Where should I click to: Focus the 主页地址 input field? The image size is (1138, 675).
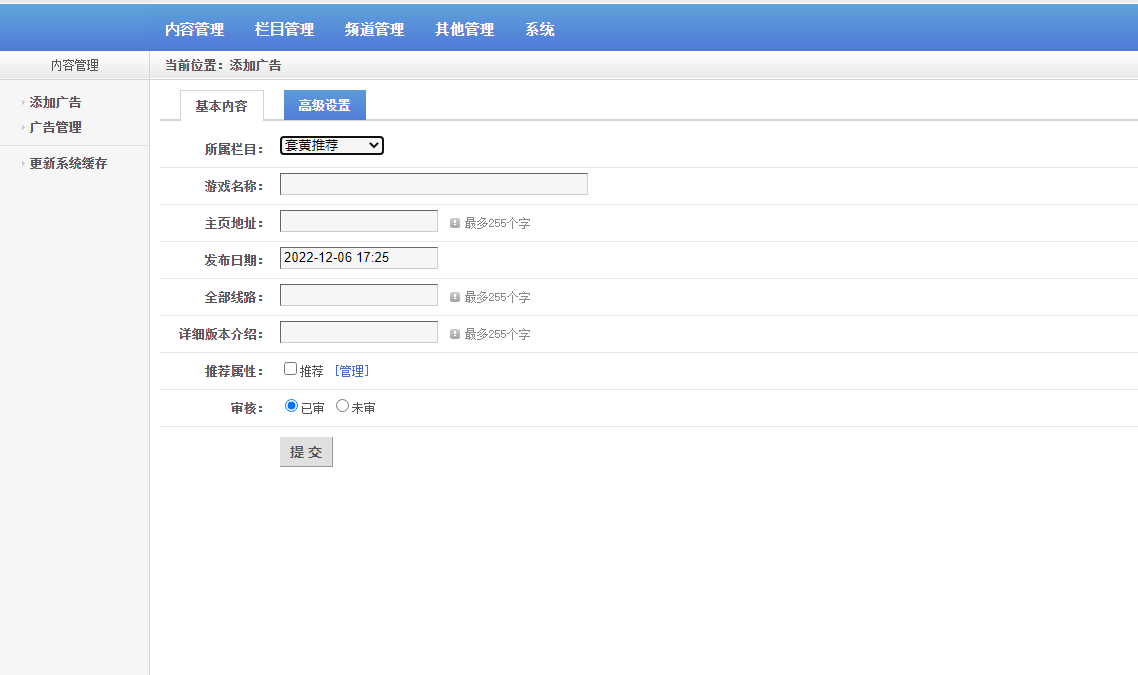click(359, 221)
